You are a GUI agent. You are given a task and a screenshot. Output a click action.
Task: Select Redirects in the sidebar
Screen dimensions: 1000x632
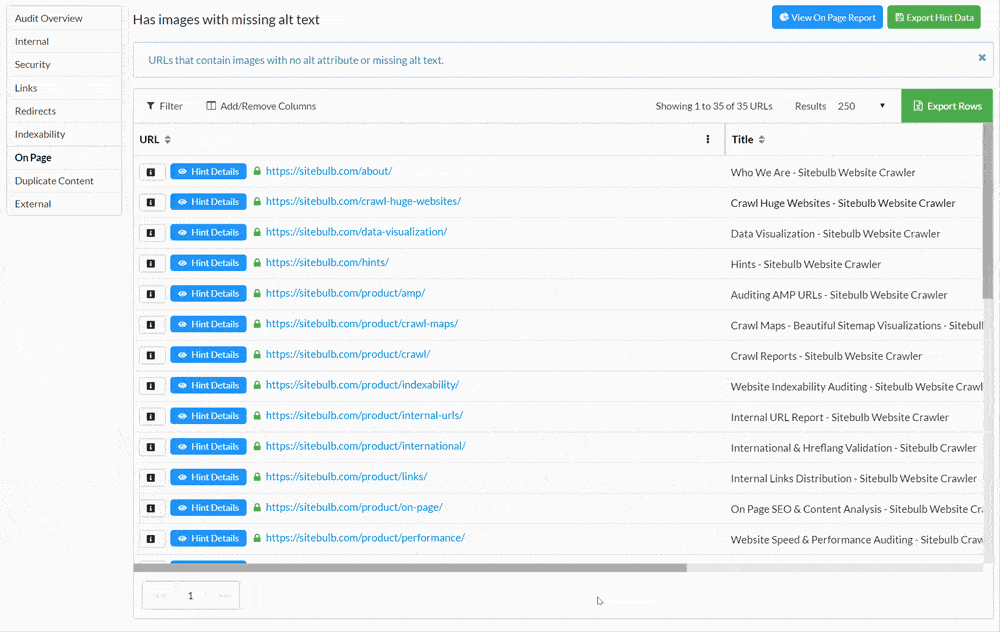click(64, 111)
